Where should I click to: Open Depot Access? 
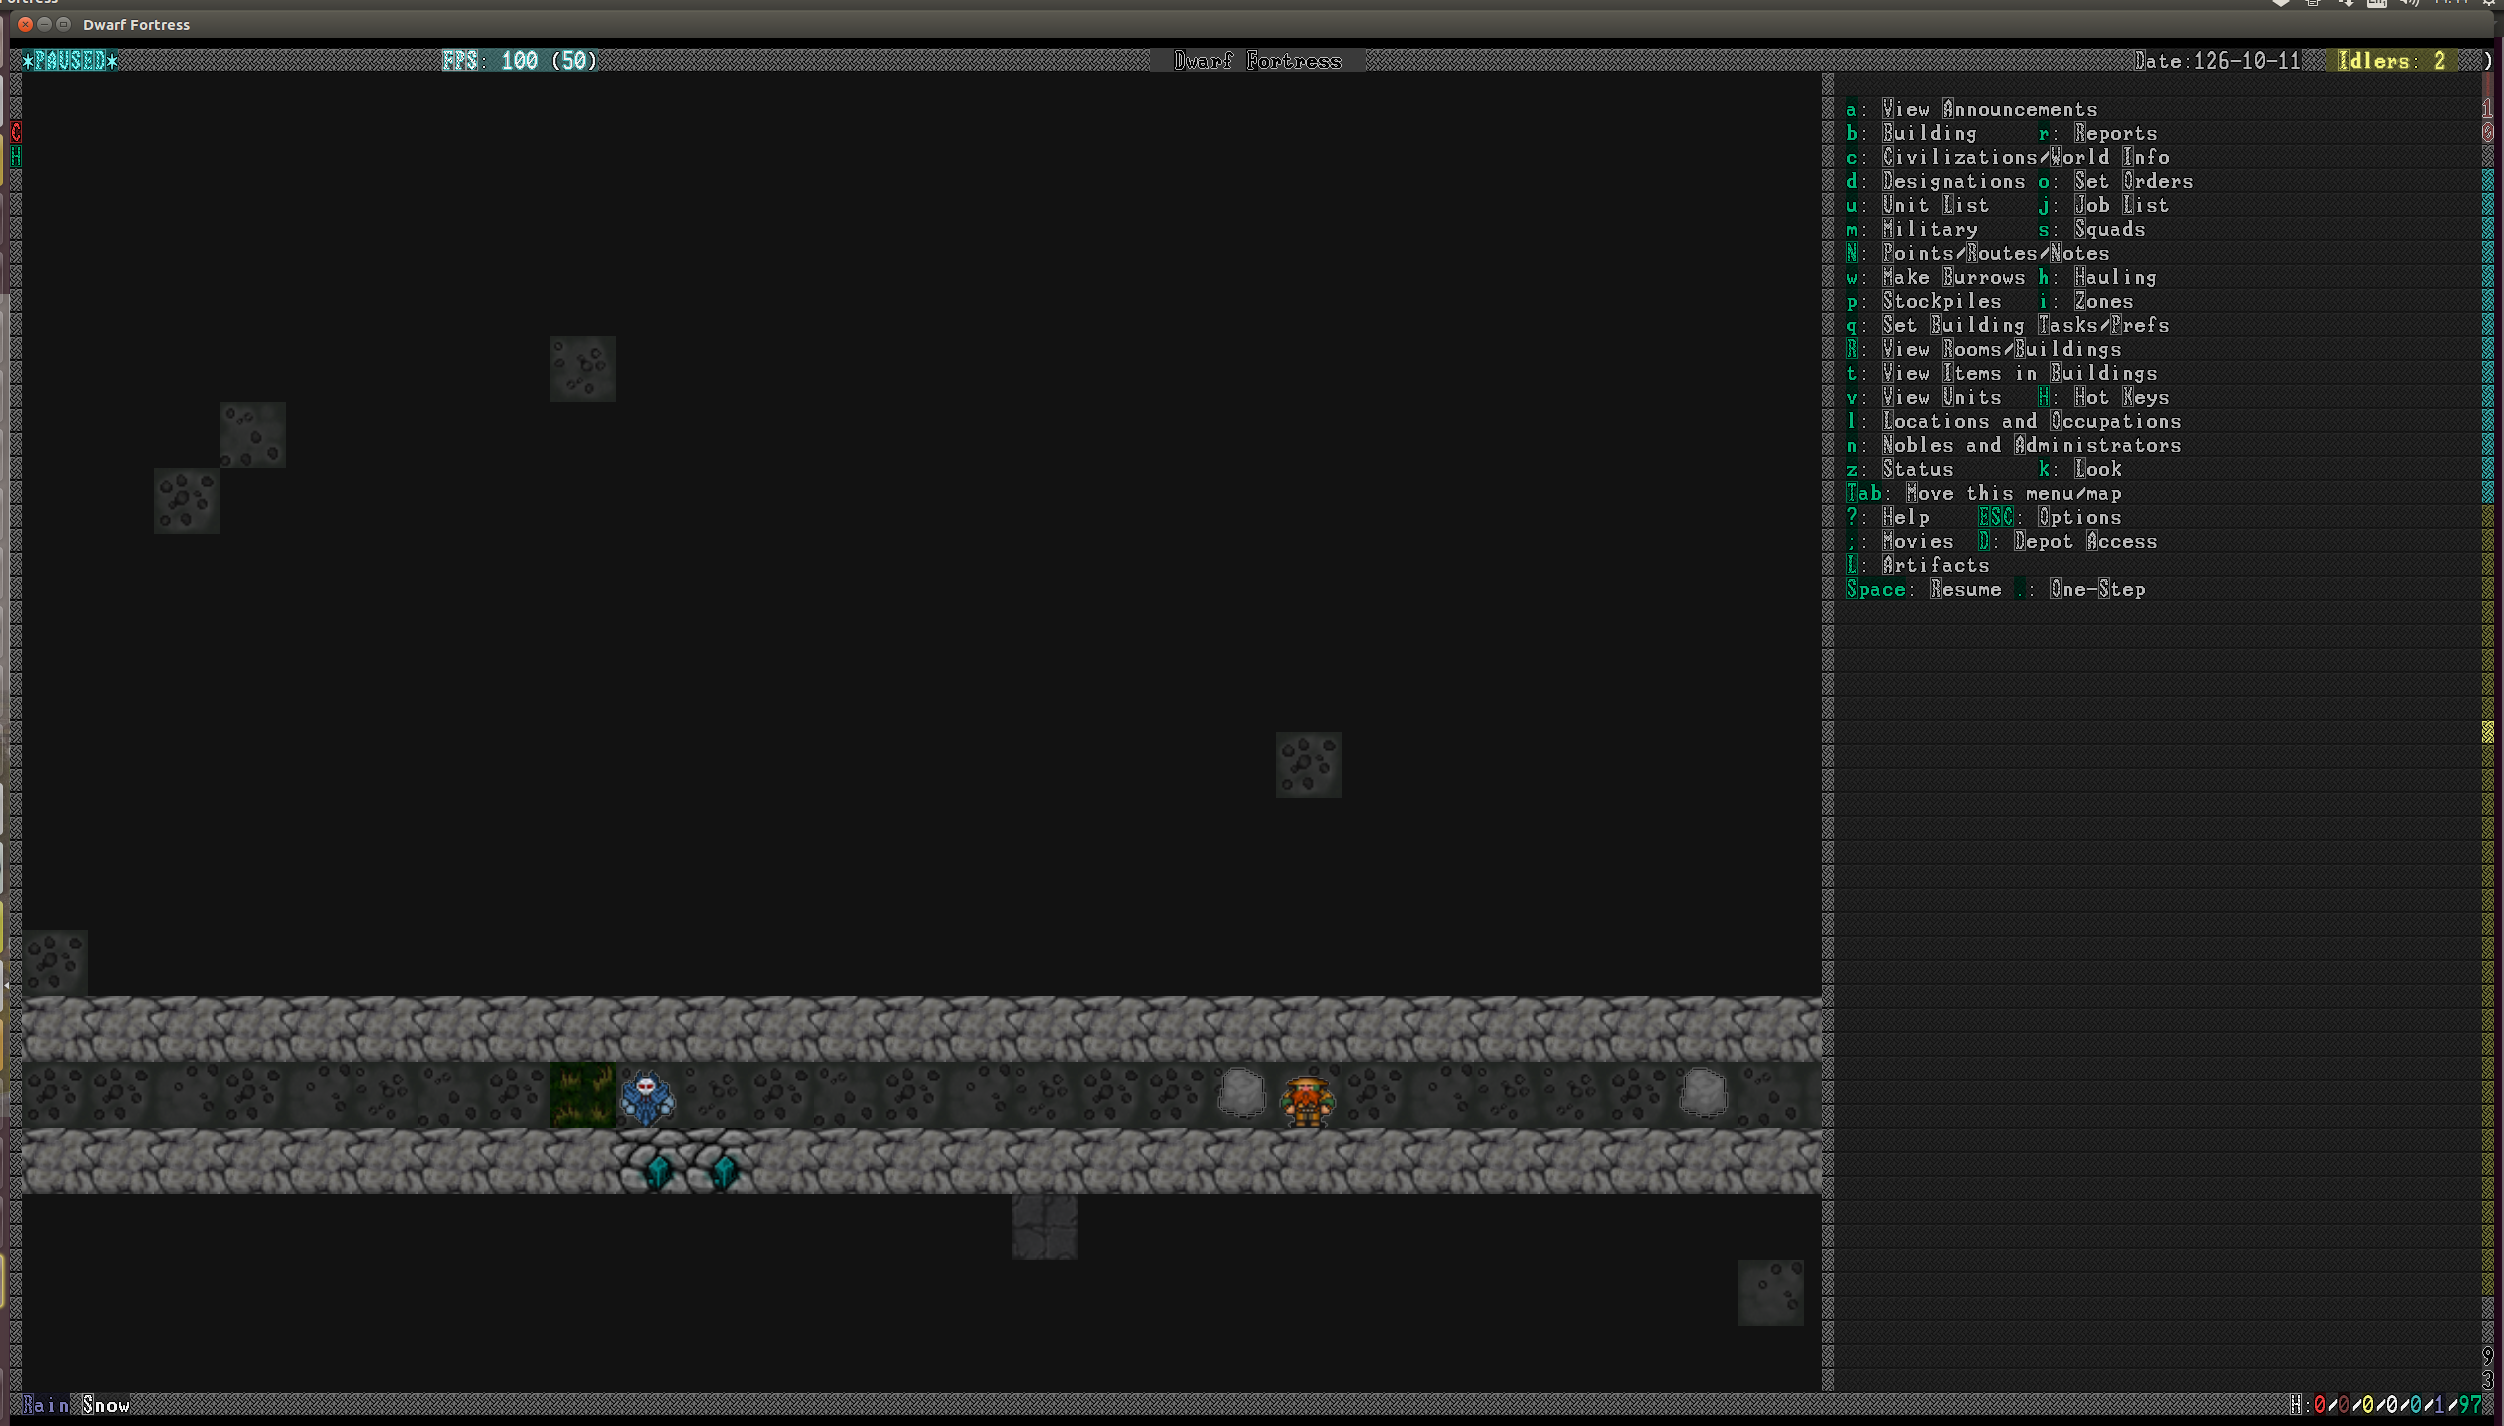tap(2067, 541)
